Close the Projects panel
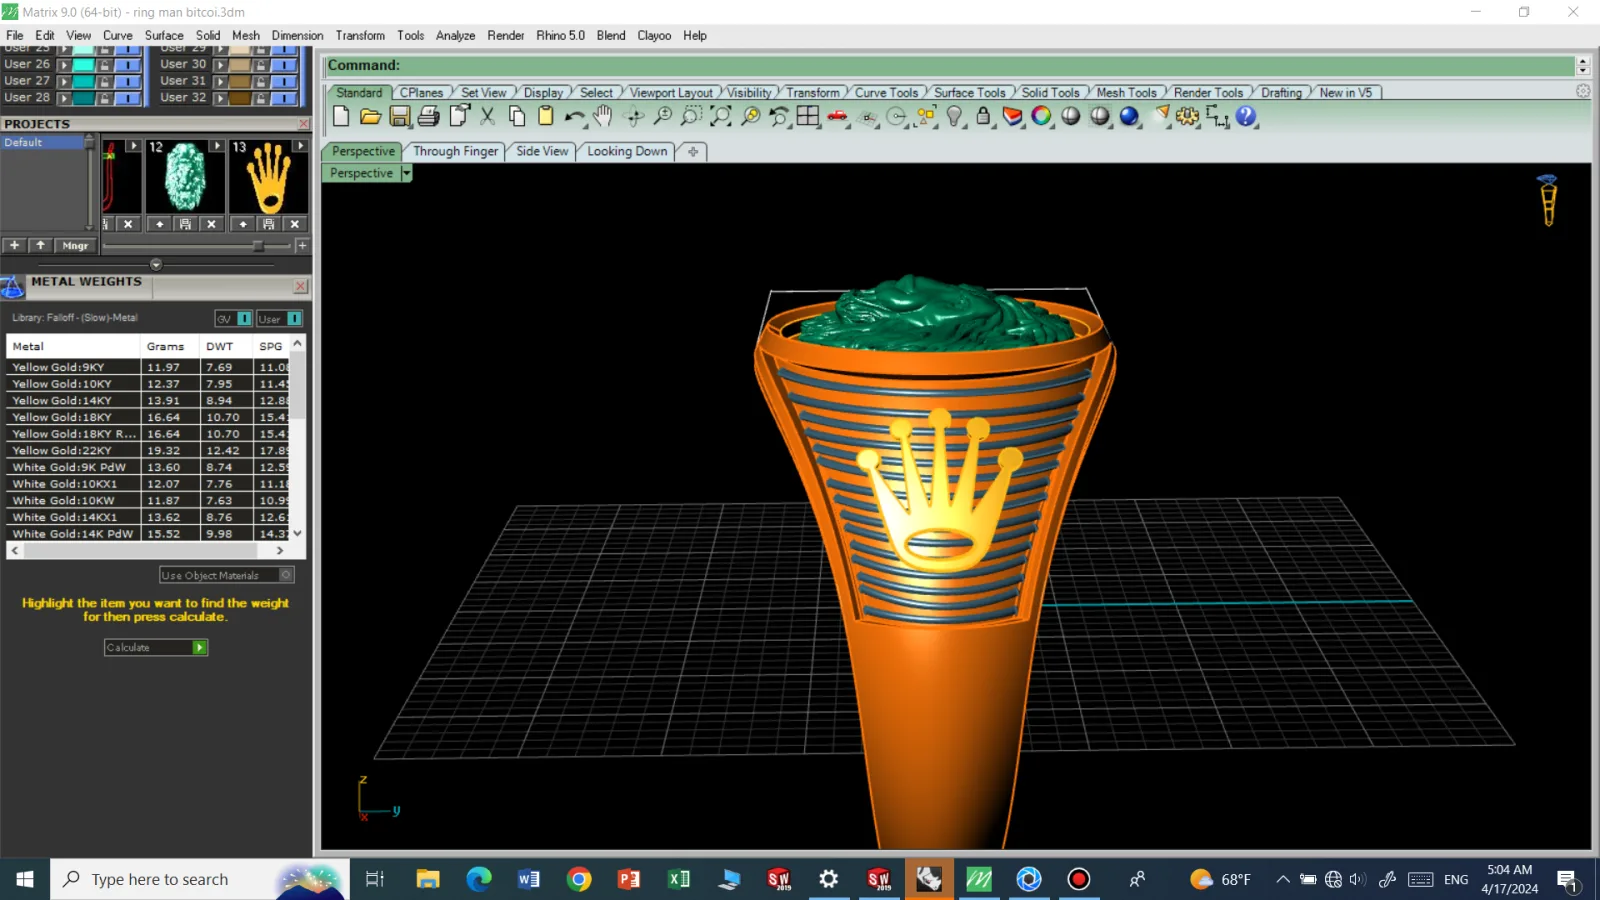The width and height of the screenshot is (1600, 900). [304, 124]
